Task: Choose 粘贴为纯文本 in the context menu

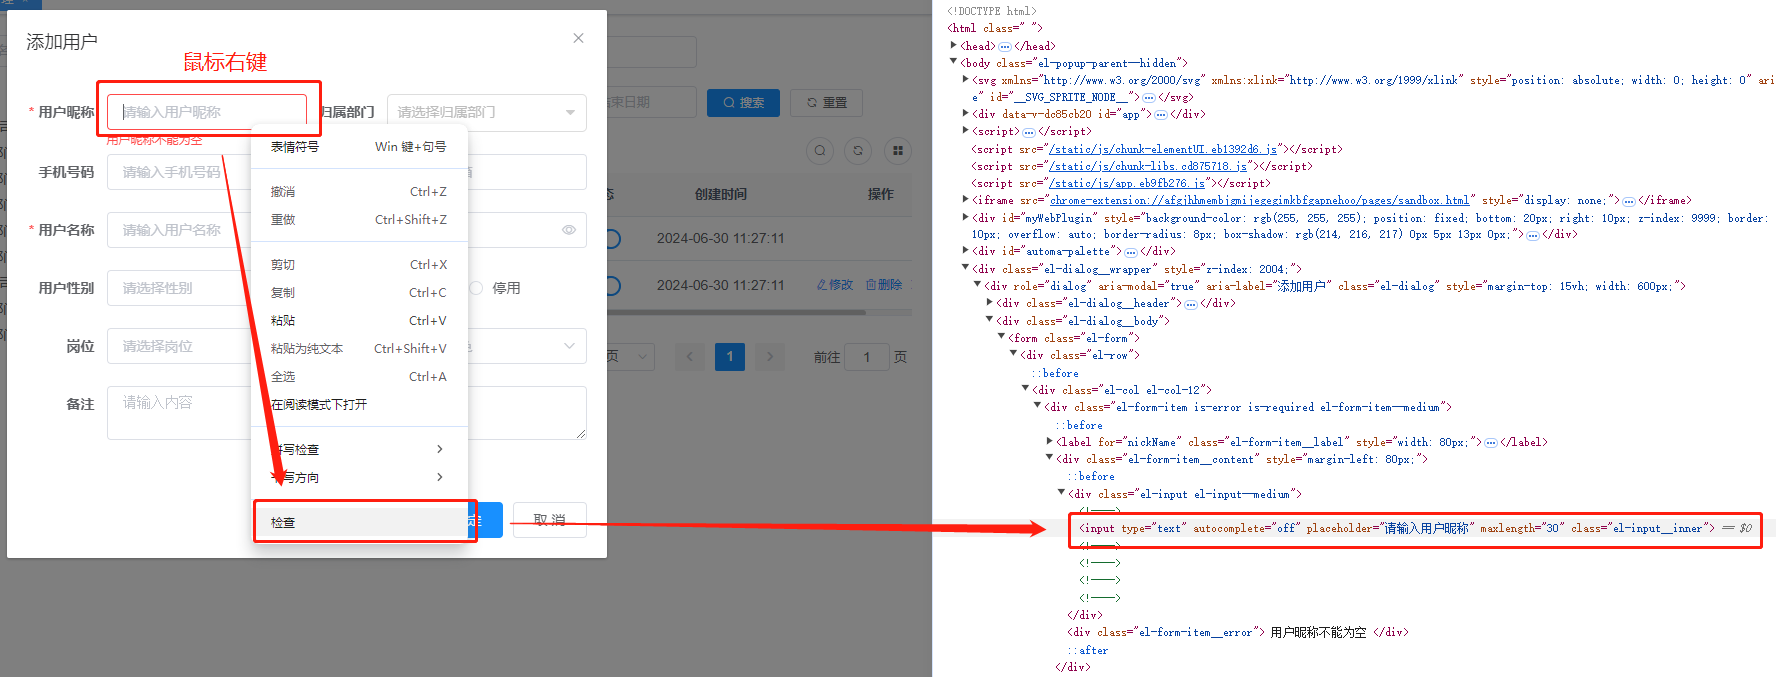Action: (x=359, y=348)
